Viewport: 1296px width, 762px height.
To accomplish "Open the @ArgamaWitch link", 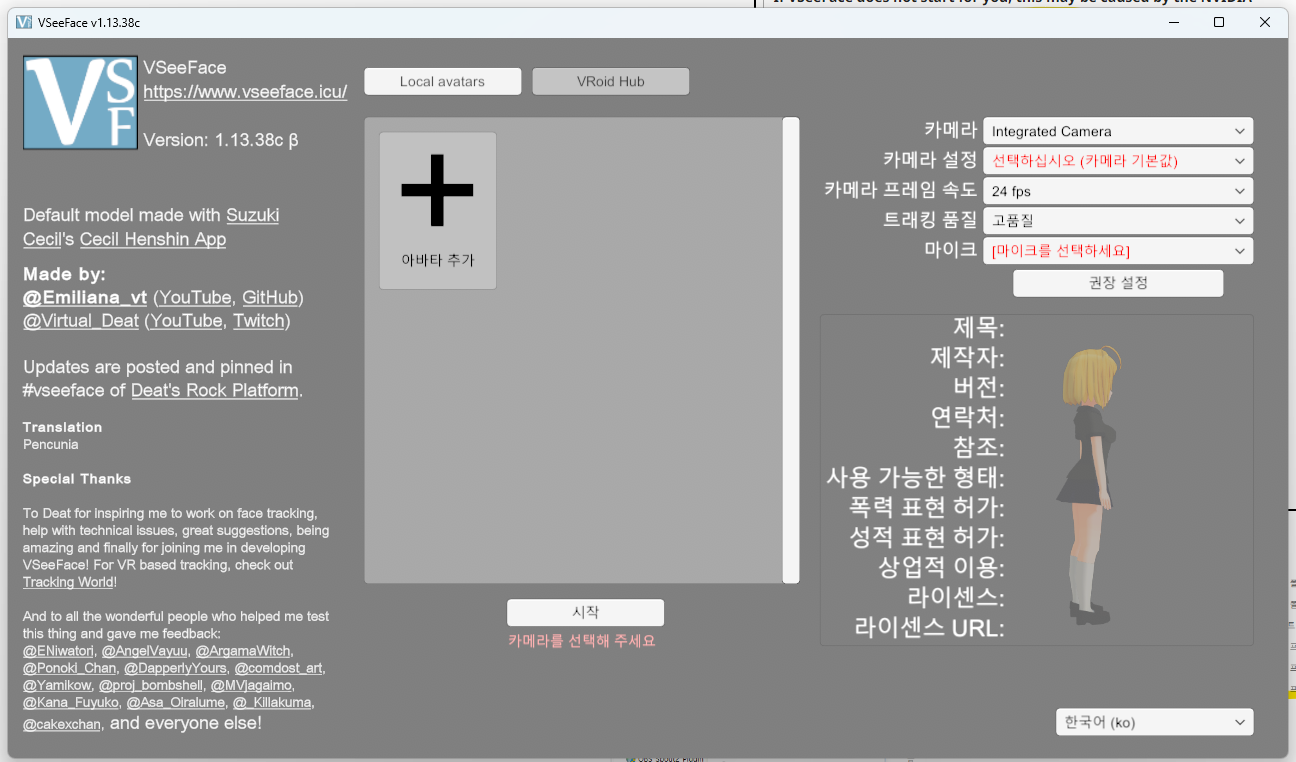I will (x=242, y=651).
